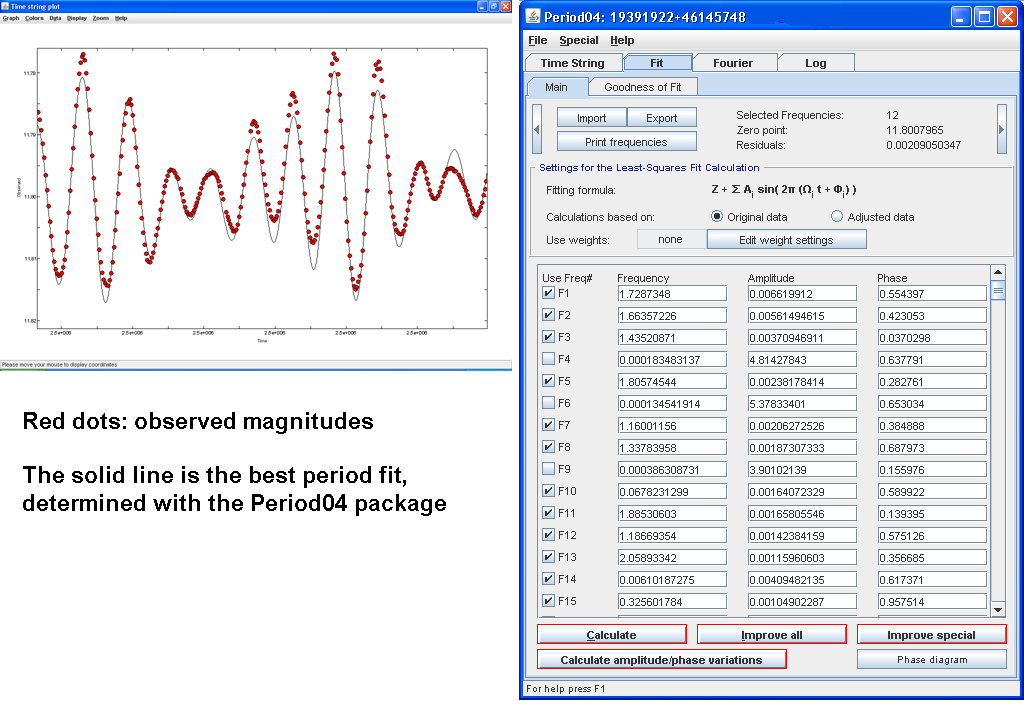Screen dimensions: 1024x719
Task: Click left arrow beside Import button
Action: (537, 129)
